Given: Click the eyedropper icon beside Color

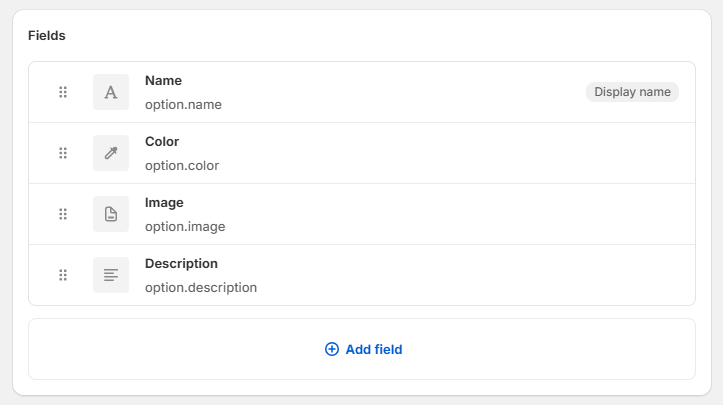Looking at the screenshot, I should 111,153.
